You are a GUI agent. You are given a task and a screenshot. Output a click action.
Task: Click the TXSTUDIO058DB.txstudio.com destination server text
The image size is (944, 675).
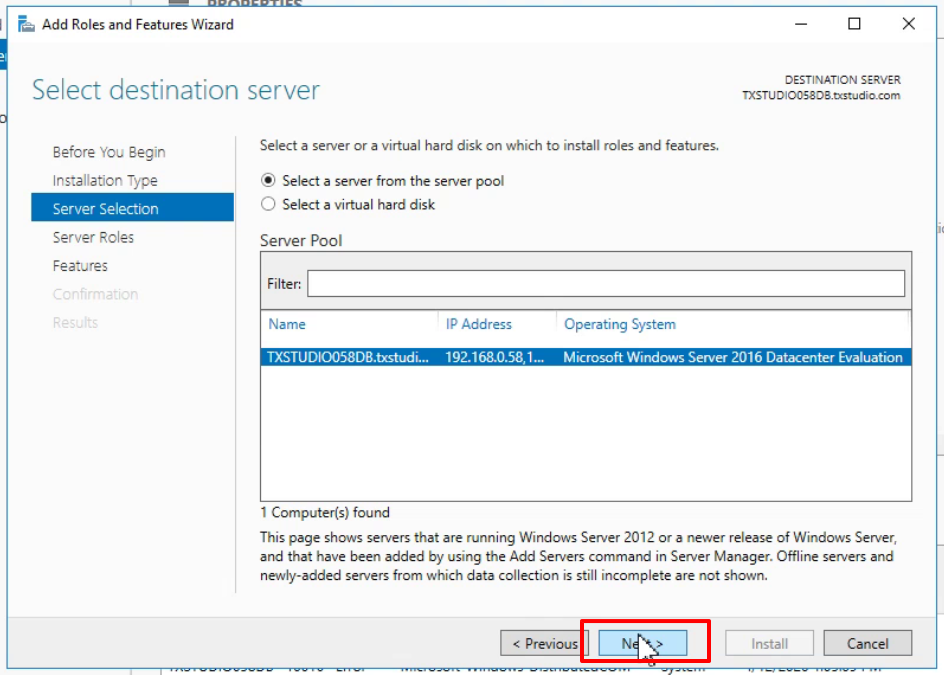click(x=821, y=95)
